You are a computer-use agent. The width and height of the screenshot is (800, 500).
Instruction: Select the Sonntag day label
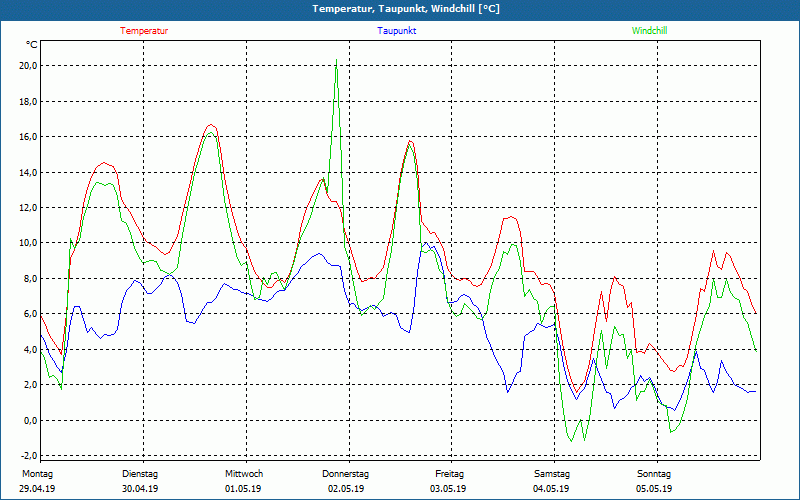[654, 474]
